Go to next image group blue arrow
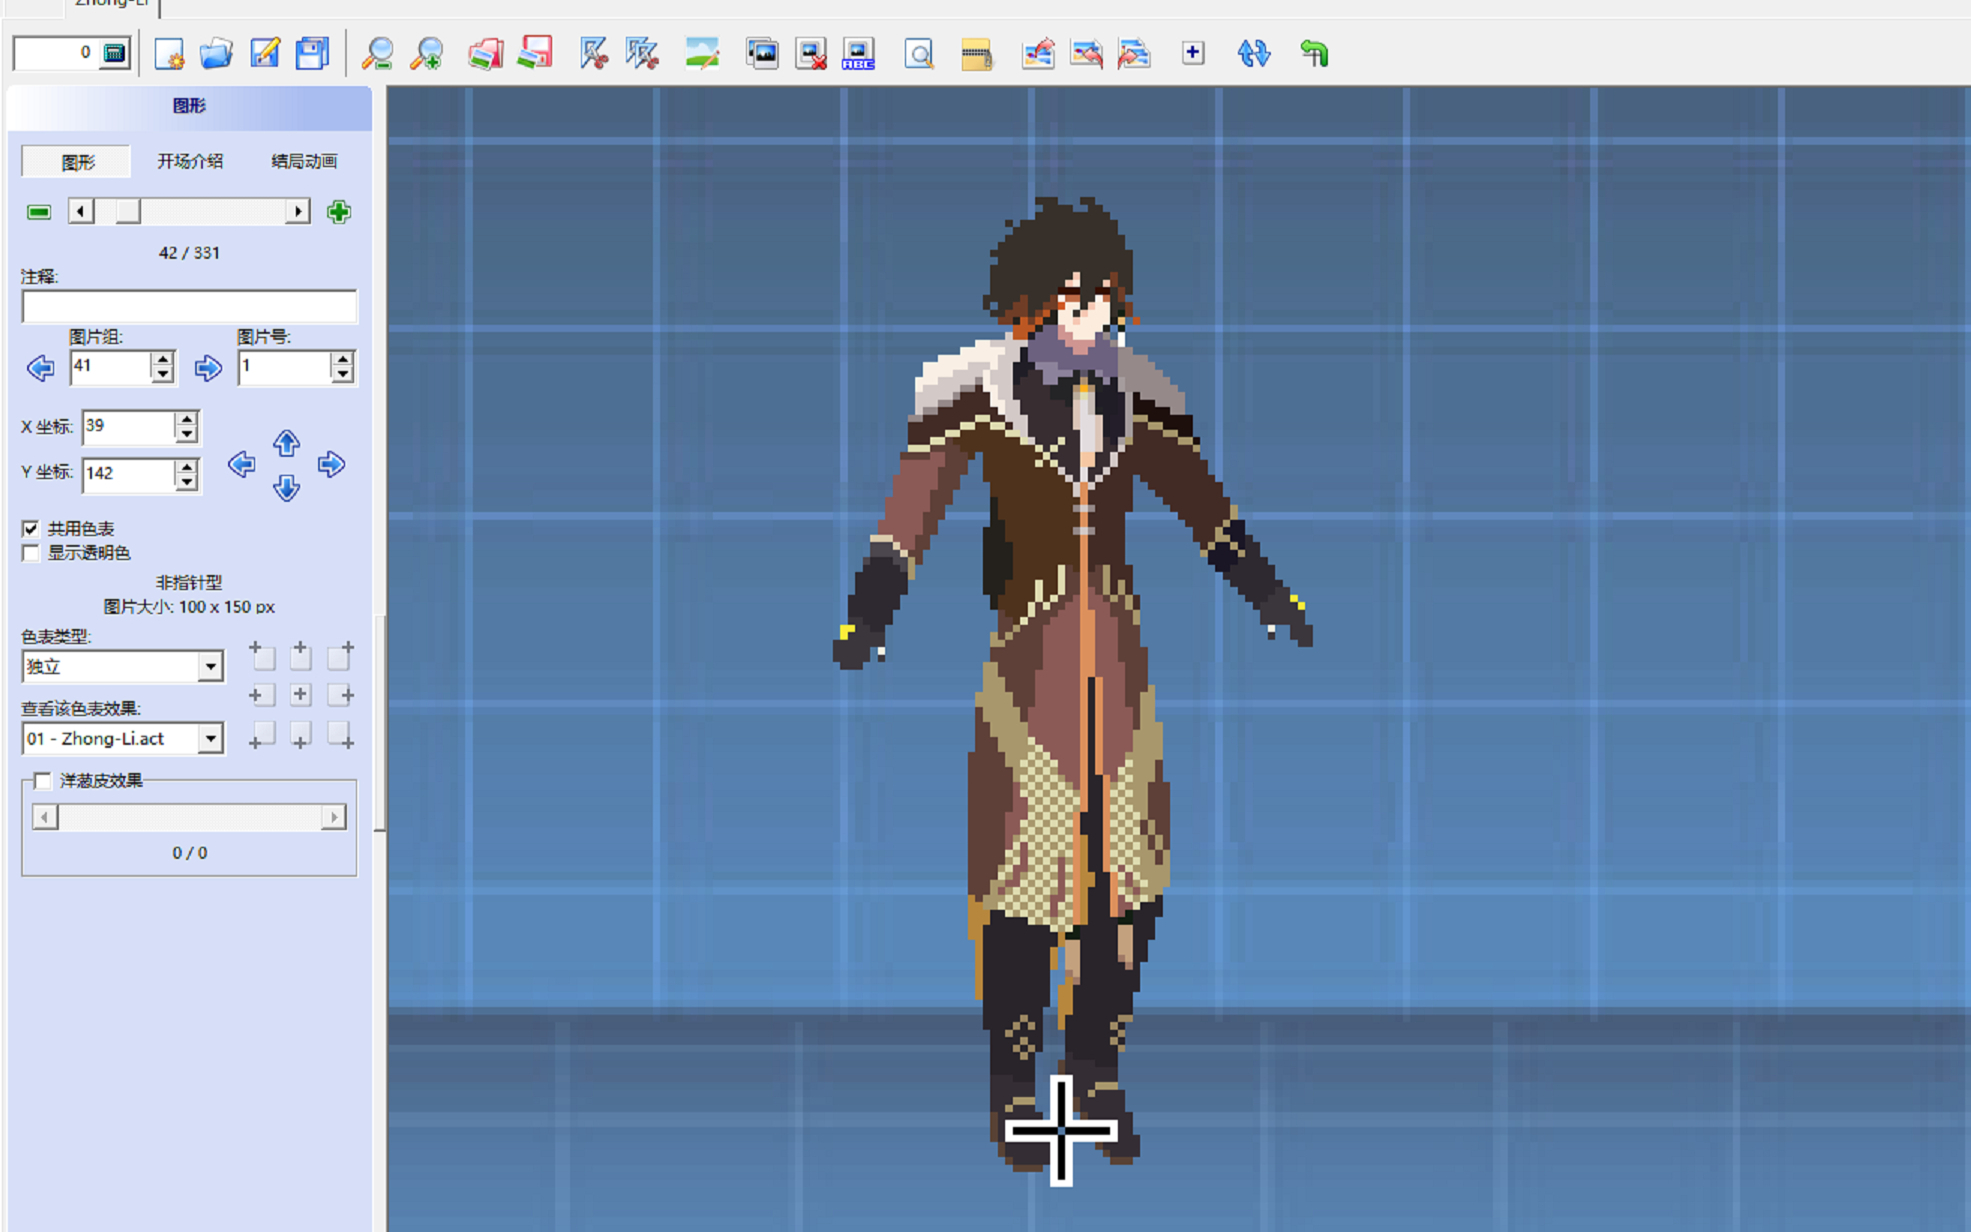Viewport: 1971px width, 1232px height. tap(208, 368)
